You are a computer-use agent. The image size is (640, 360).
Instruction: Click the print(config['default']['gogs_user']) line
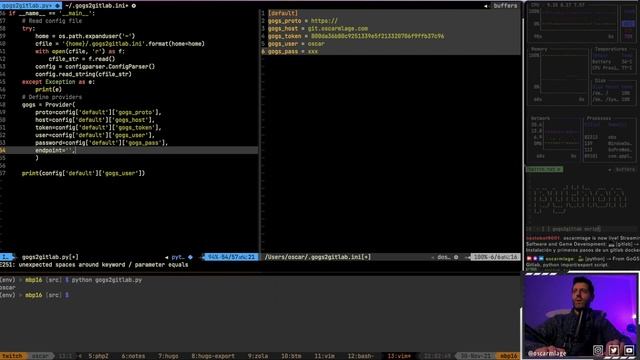coord(83,173)
